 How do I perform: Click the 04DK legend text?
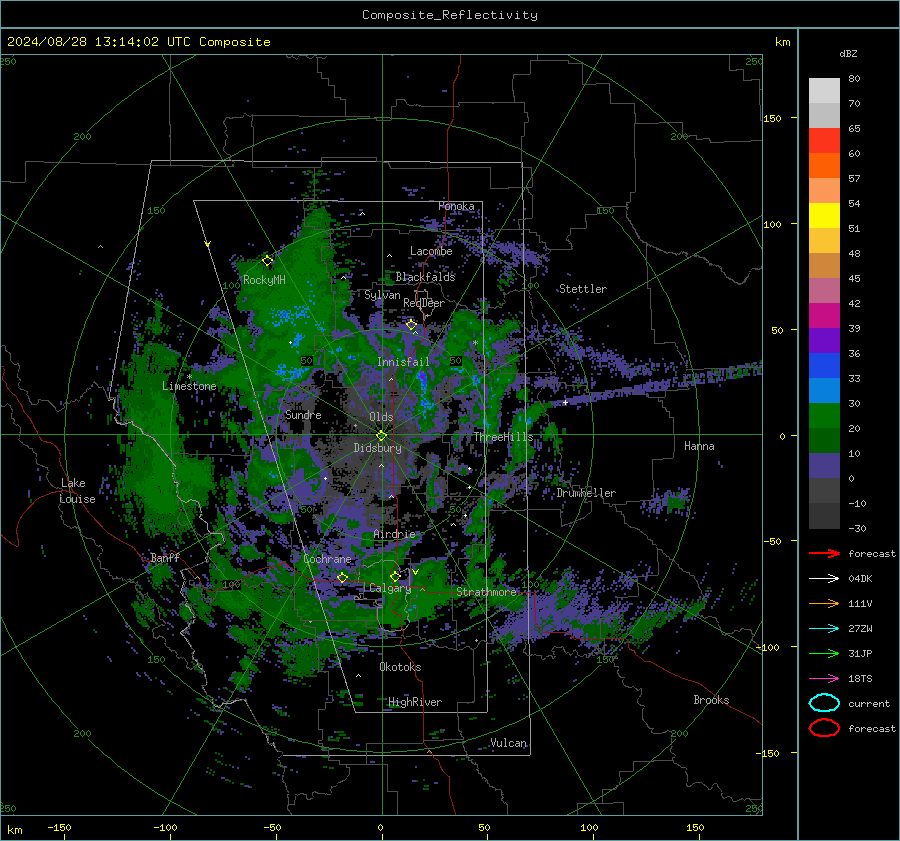pos(860,579)
